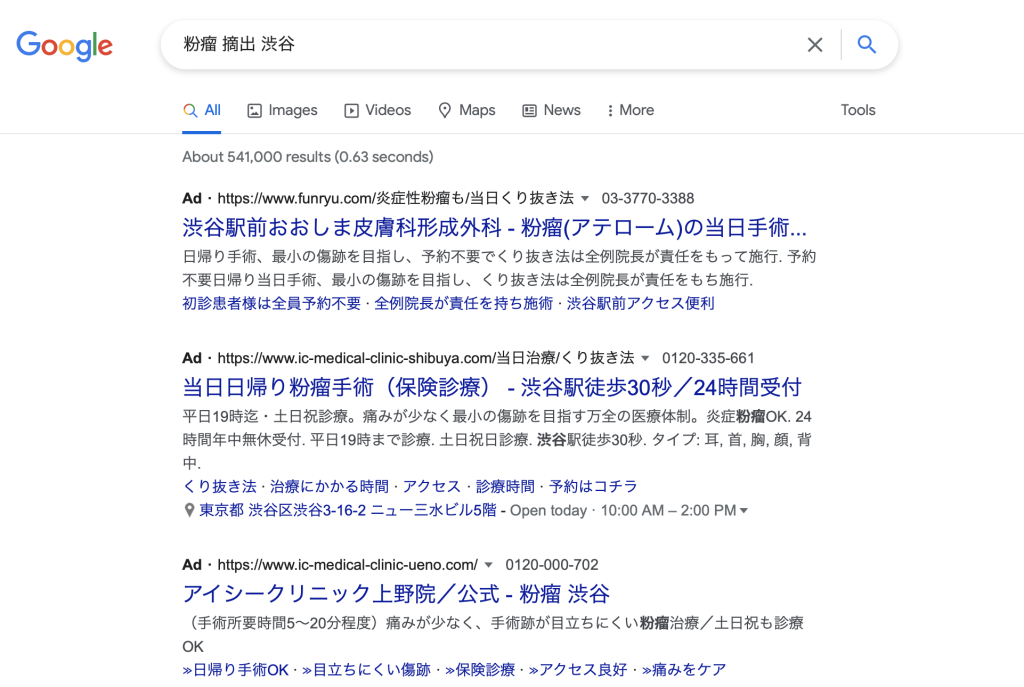Open the アクセス sitelink under the Shibuya clinic ad

432,487
